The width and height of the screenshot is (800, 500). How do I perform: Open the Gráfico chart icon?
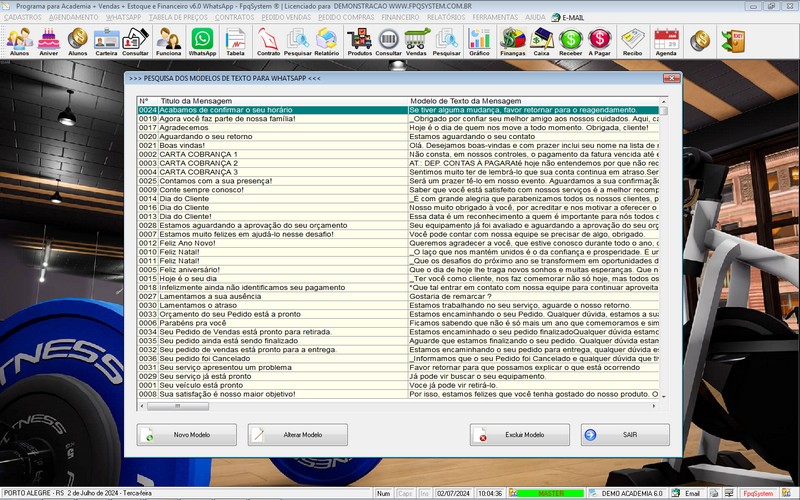click(x=479, y=41)
